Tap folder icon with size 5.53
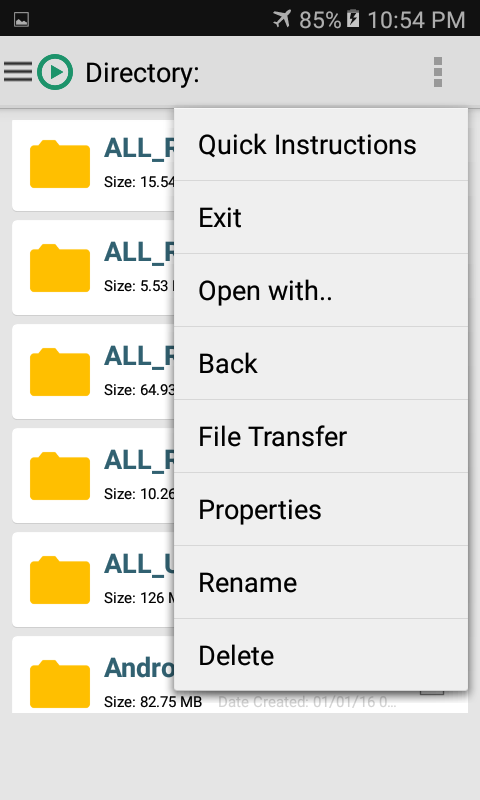This screenshot has width=480, height=800. coord(60,268)
